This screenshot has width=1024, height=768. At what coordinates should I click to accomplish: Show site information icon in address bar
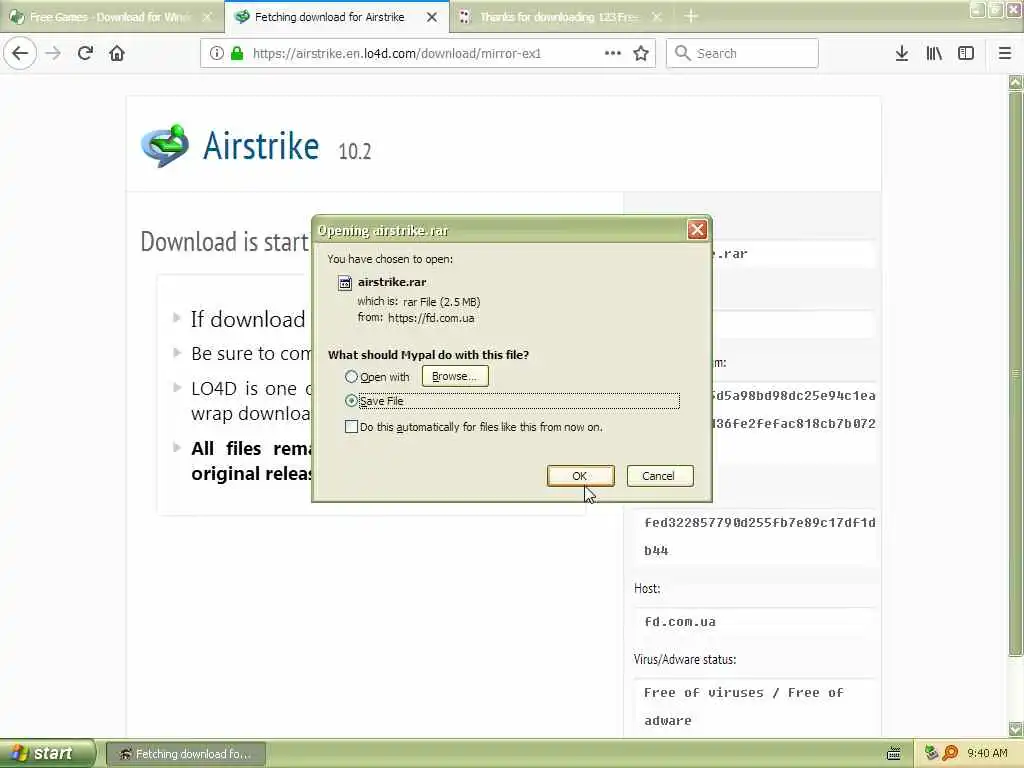[216, 53]
